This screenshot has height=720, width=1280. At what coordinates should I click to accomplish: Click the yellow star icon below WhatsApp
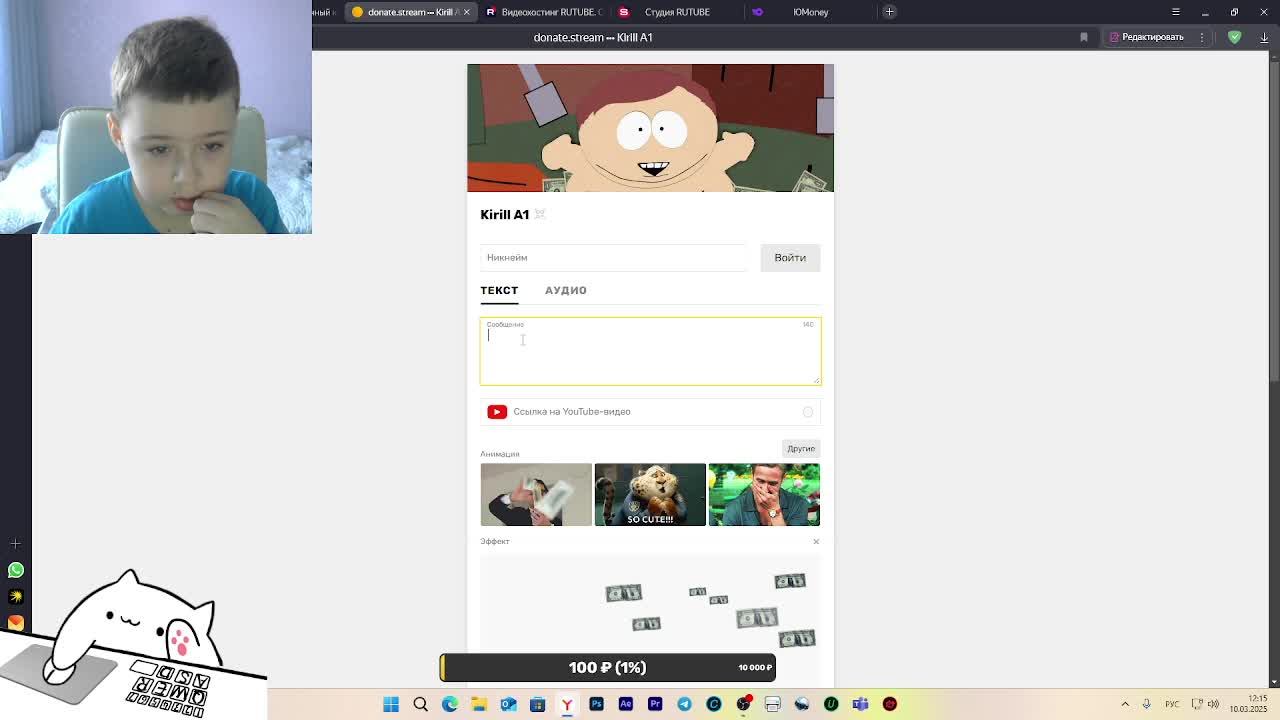(15, 597)
